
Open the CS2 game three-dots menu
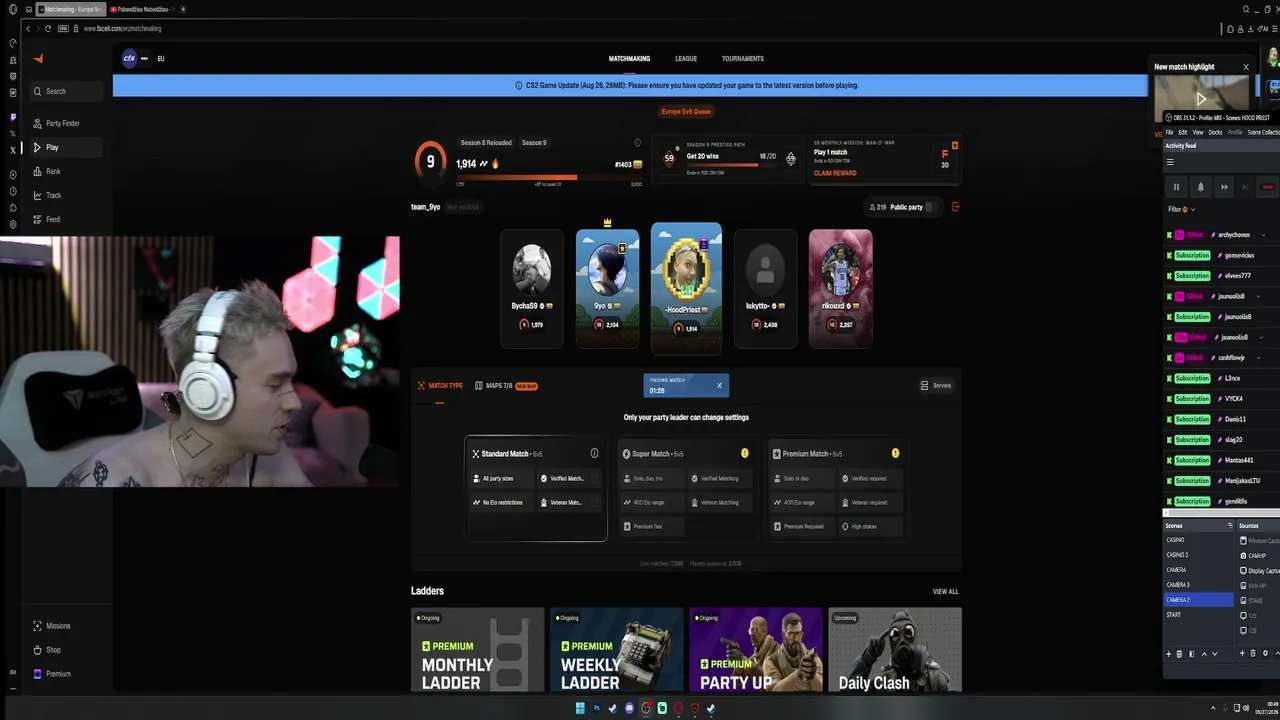click(x=144, y=58)
